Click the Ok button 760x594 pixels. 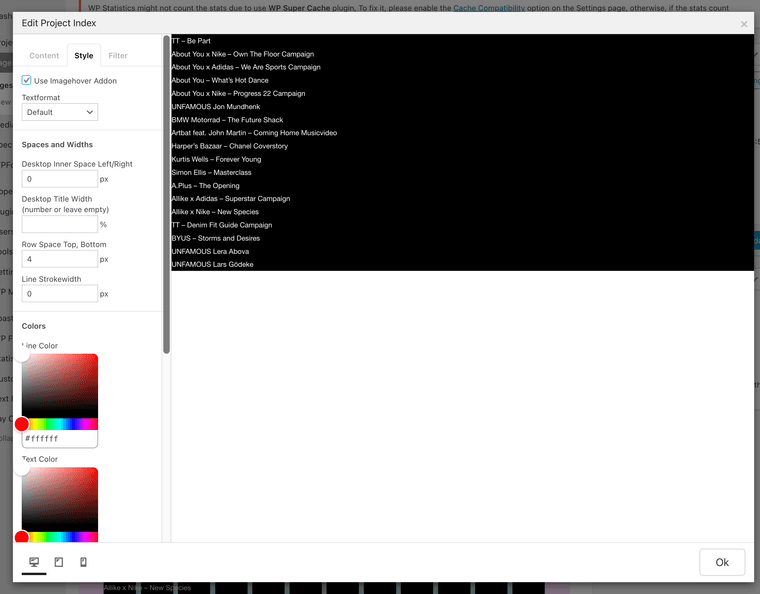point(721,562)
